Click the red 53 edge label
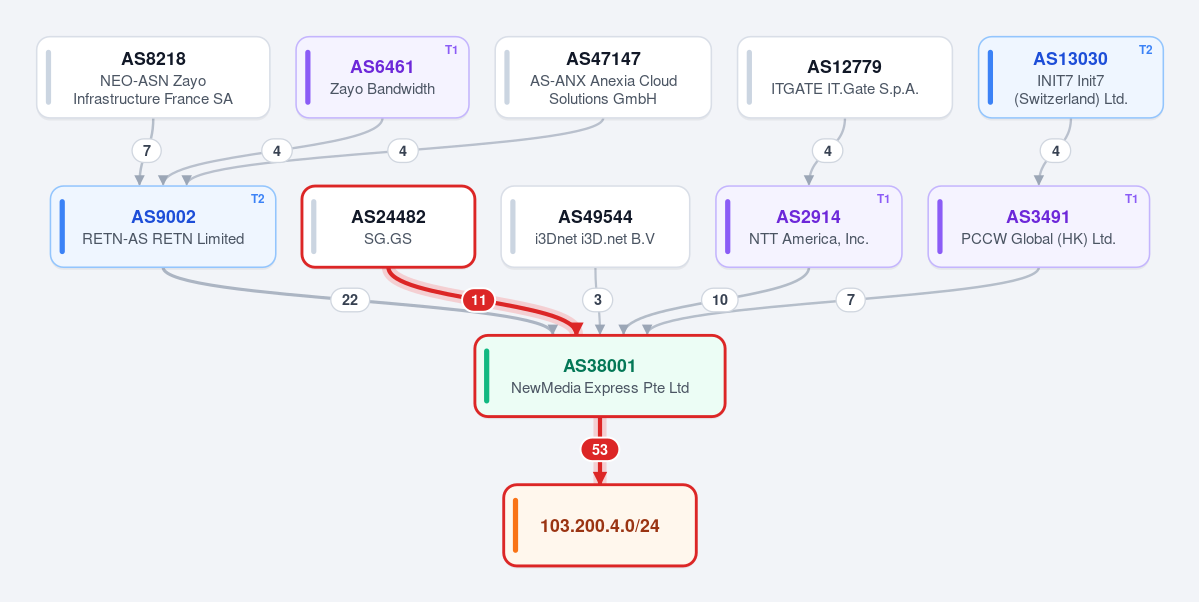Screen dimensions: 1199x602 point(600,450)
